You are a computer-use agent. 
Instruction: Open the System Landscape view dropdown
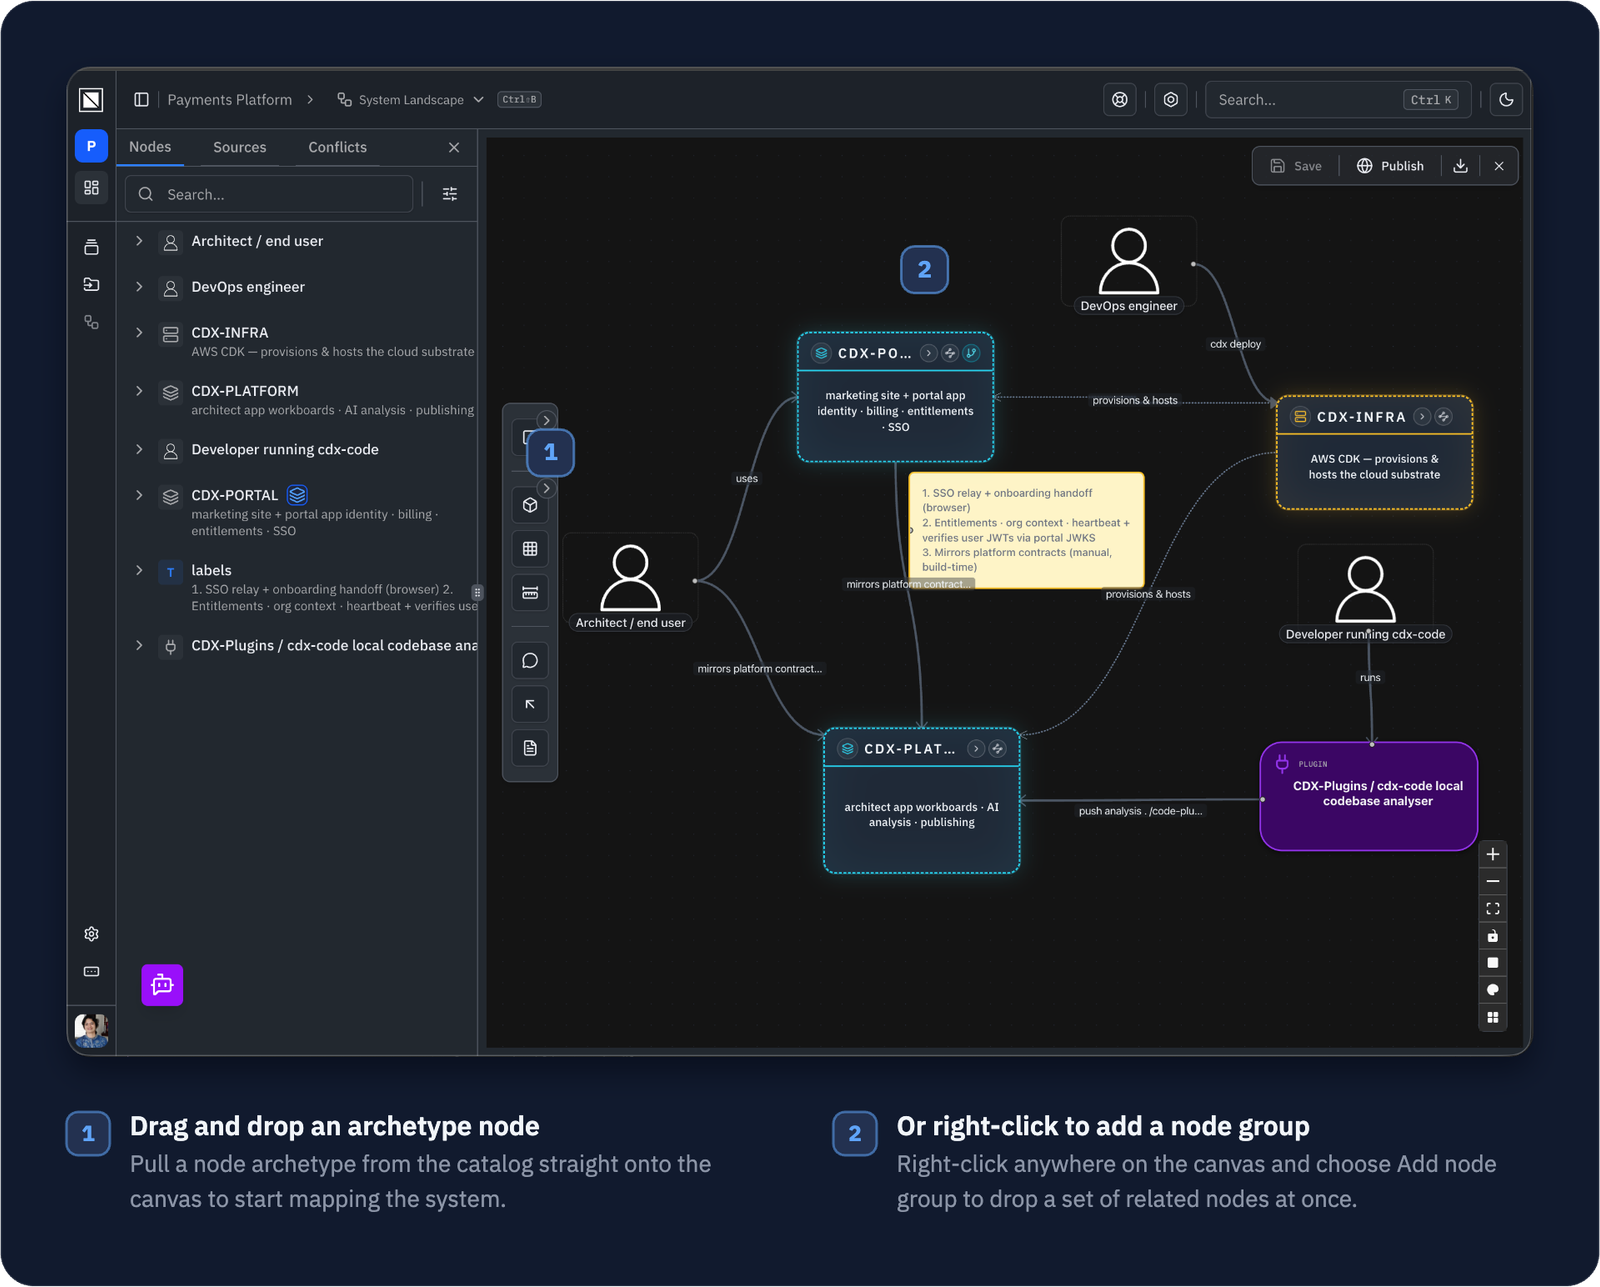pos(411,100)
